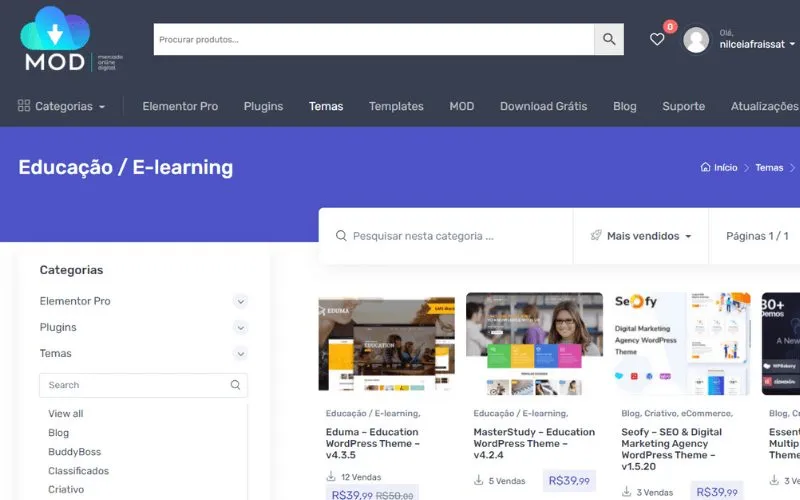Open the MasterStudy theme thumbnail
Viewport: 800px width, 500px height.
tap(534, 343)
